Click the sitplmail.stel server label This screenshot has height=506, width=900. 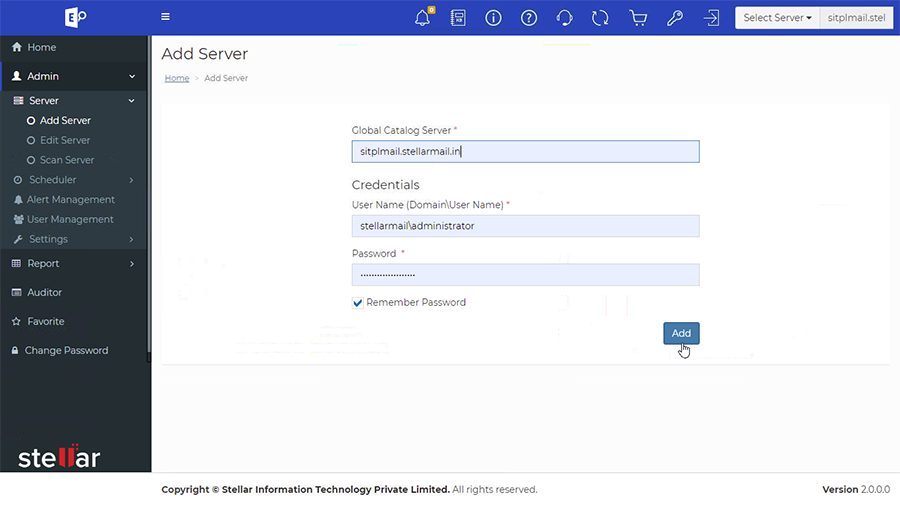[856, 18]
